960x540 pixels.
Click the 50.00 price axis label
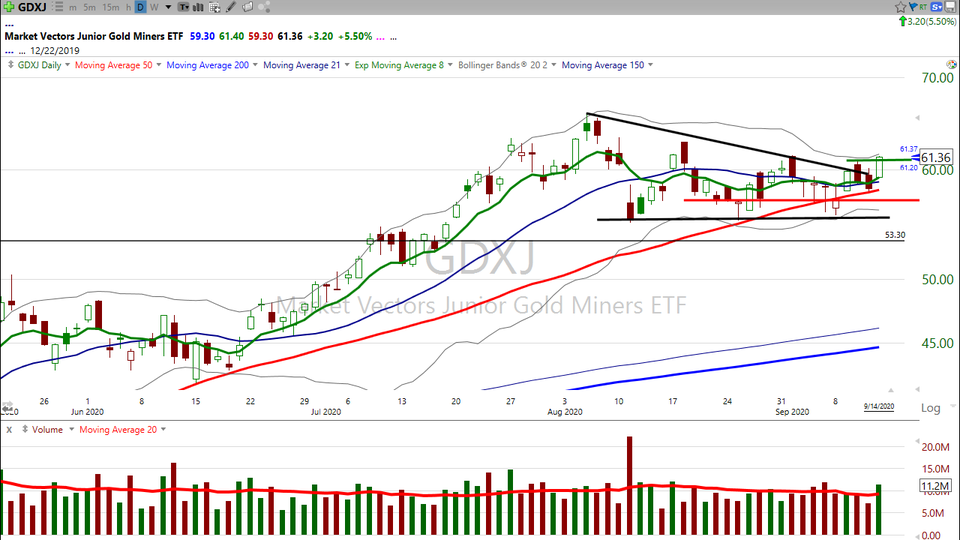[937, 279]
